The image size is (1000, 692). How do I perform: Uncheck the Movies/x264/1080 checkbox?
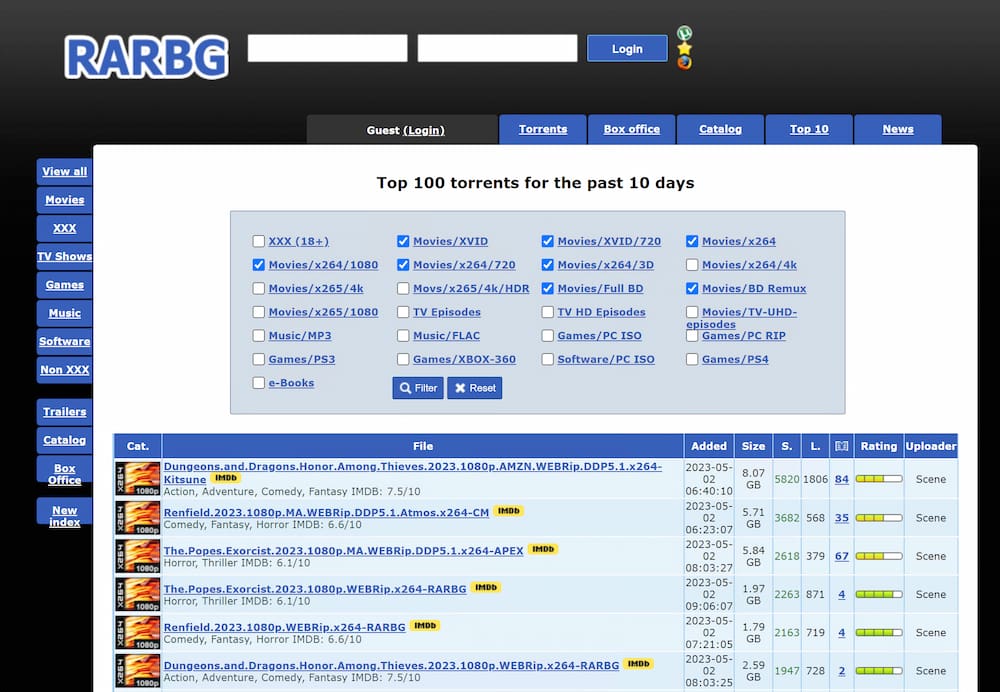point(258,265)
